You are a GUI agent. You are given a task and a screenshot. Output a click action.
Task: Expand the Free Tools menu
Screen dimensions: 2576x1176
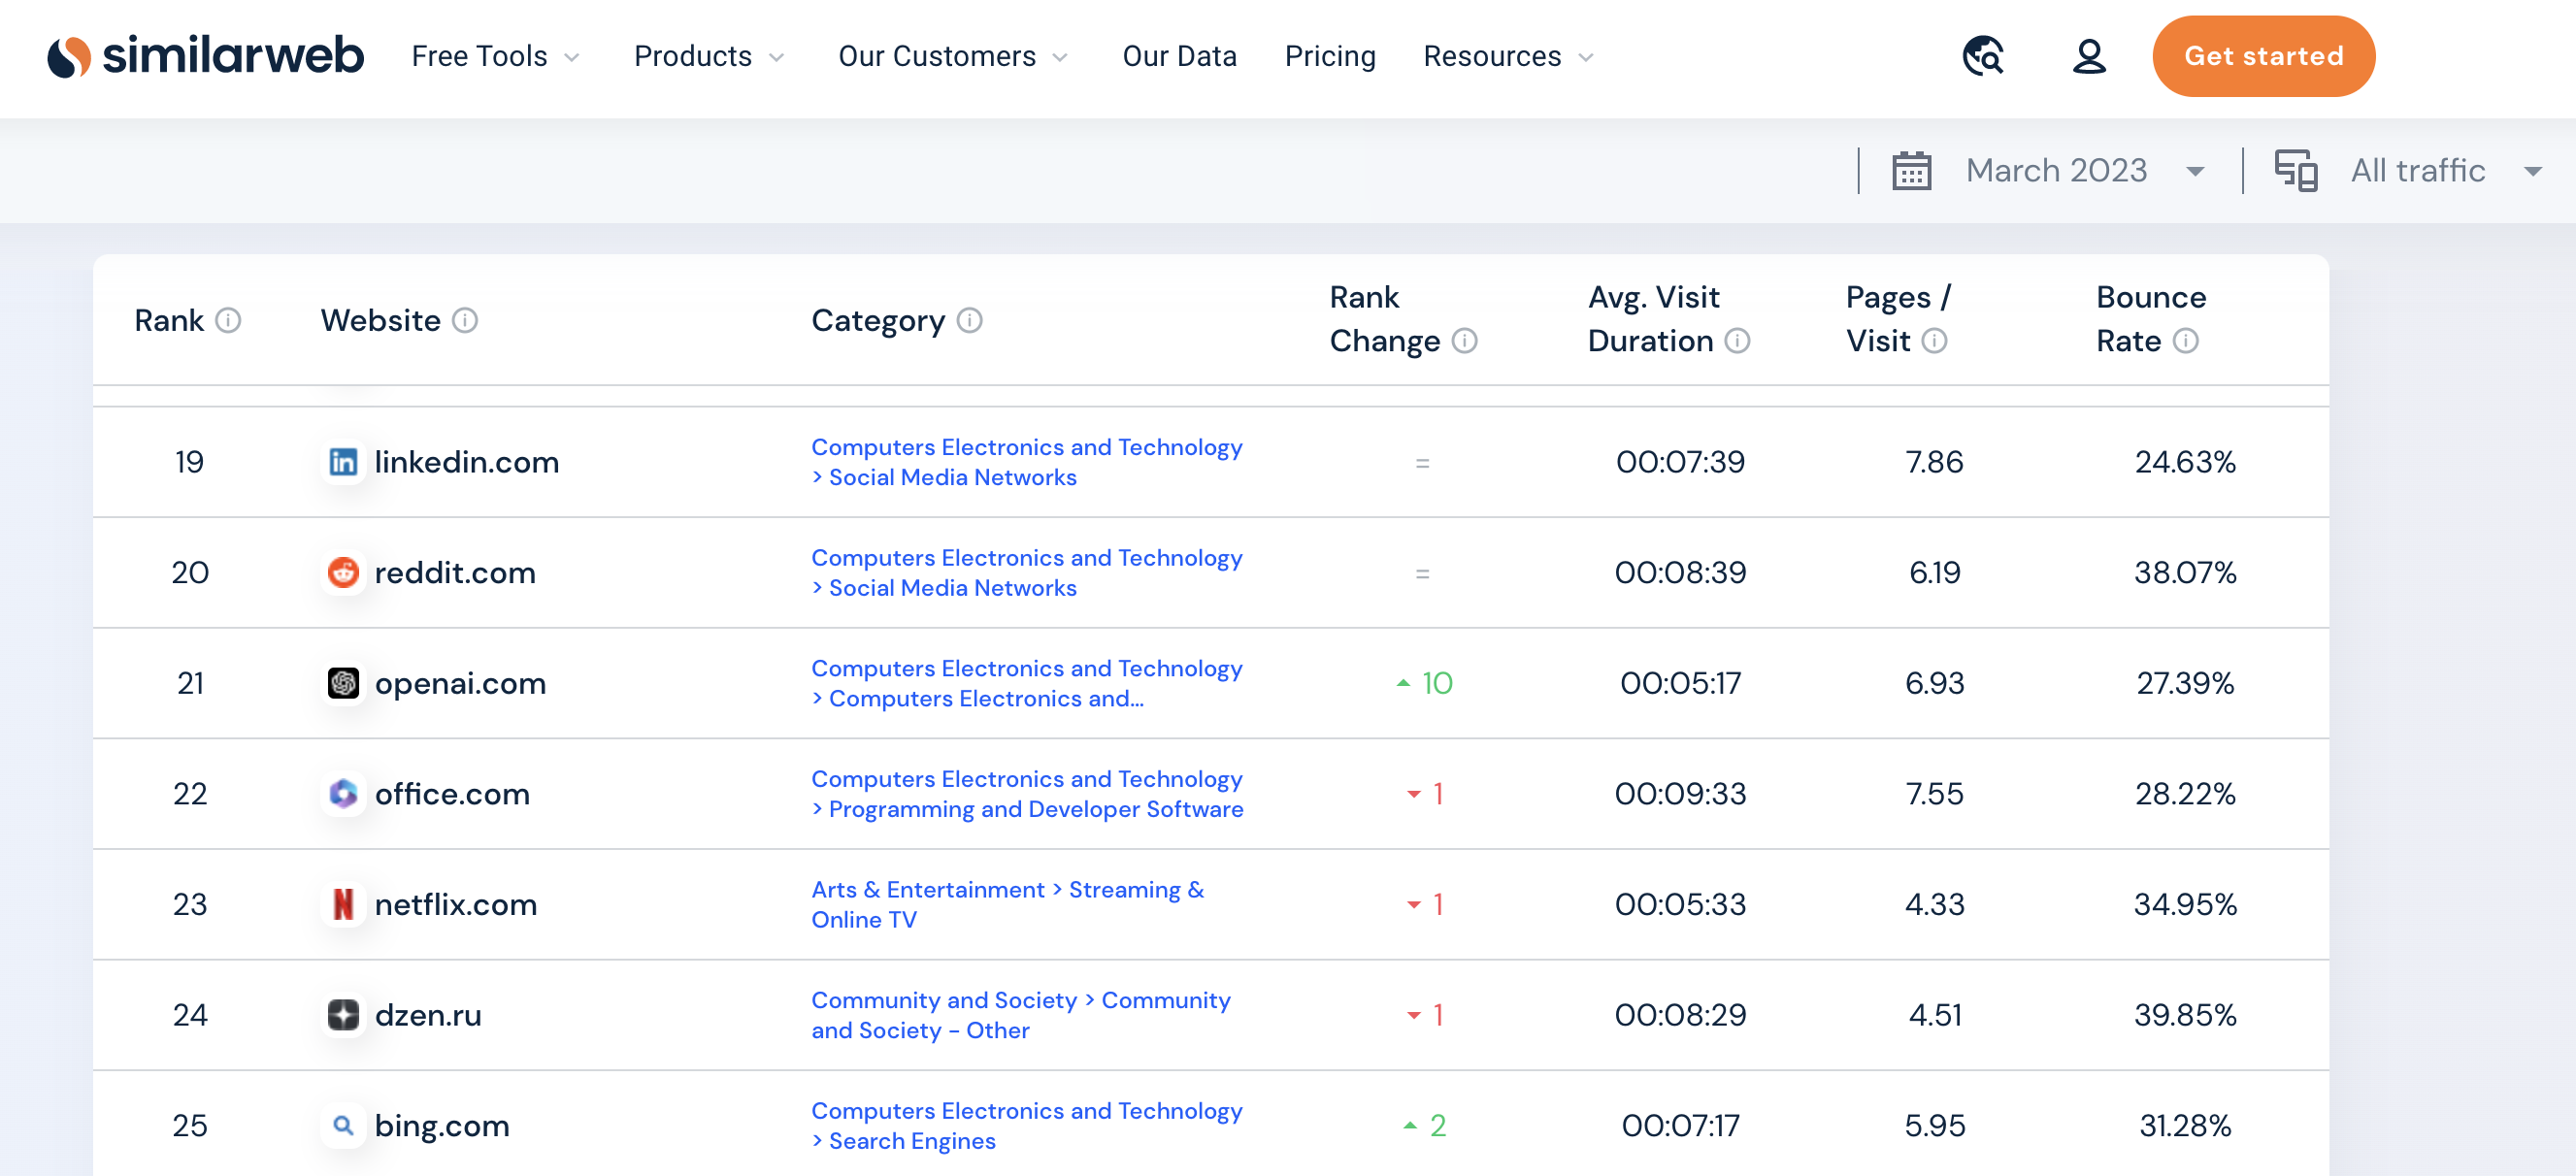(495, 57)
